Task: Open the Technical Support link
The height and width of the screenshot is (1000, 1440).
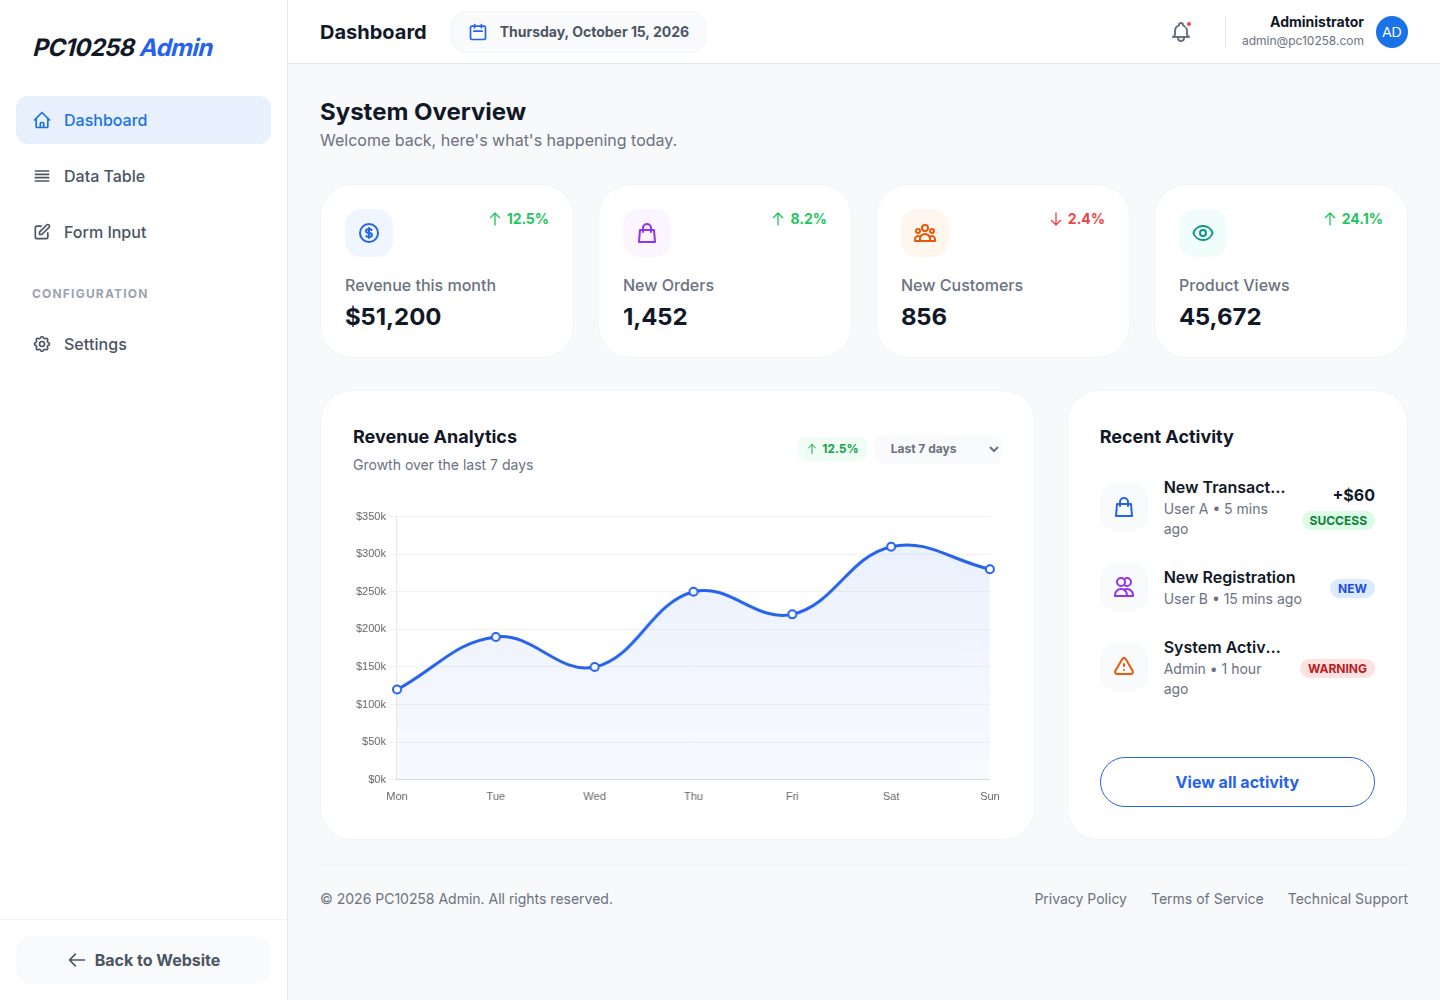Action: [x=1348, y=899]
